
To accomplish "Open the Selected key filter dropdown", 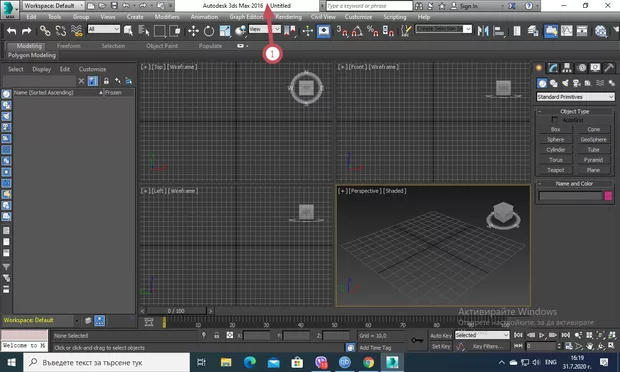I will [482, 335].
